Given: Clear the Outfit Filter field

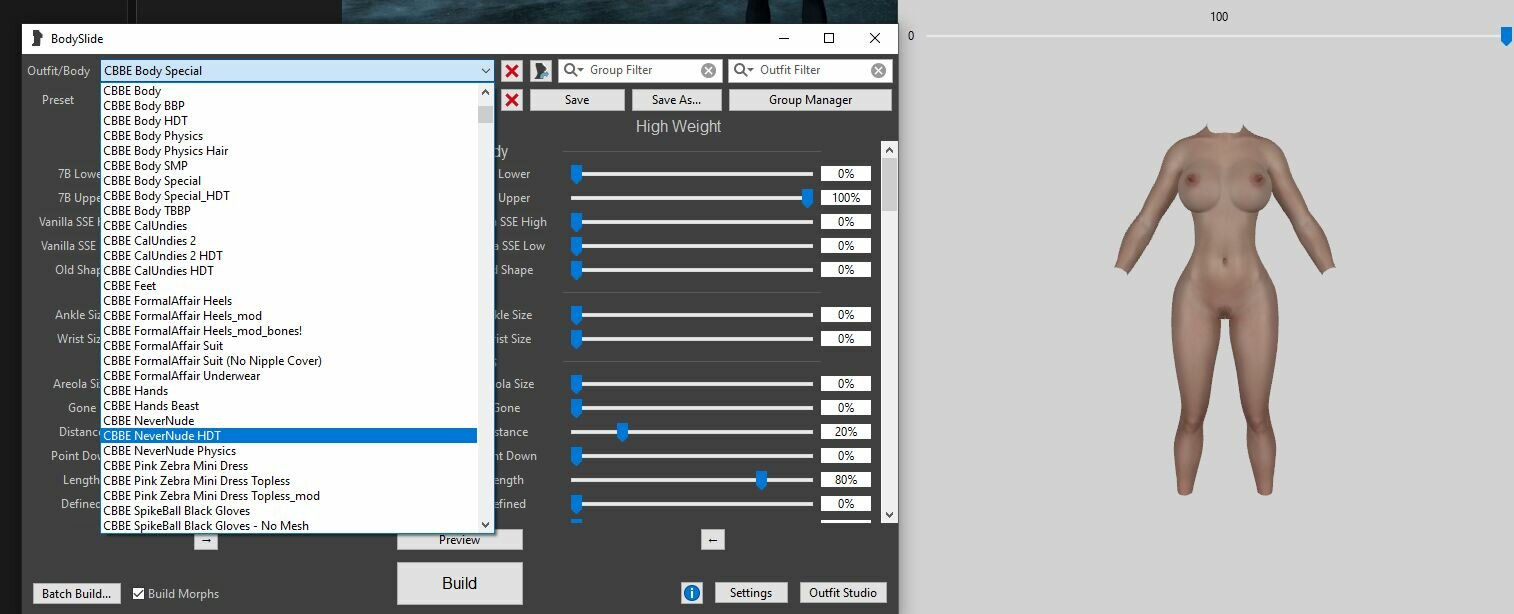Looking at the screenshot, I should coord(878,70).
